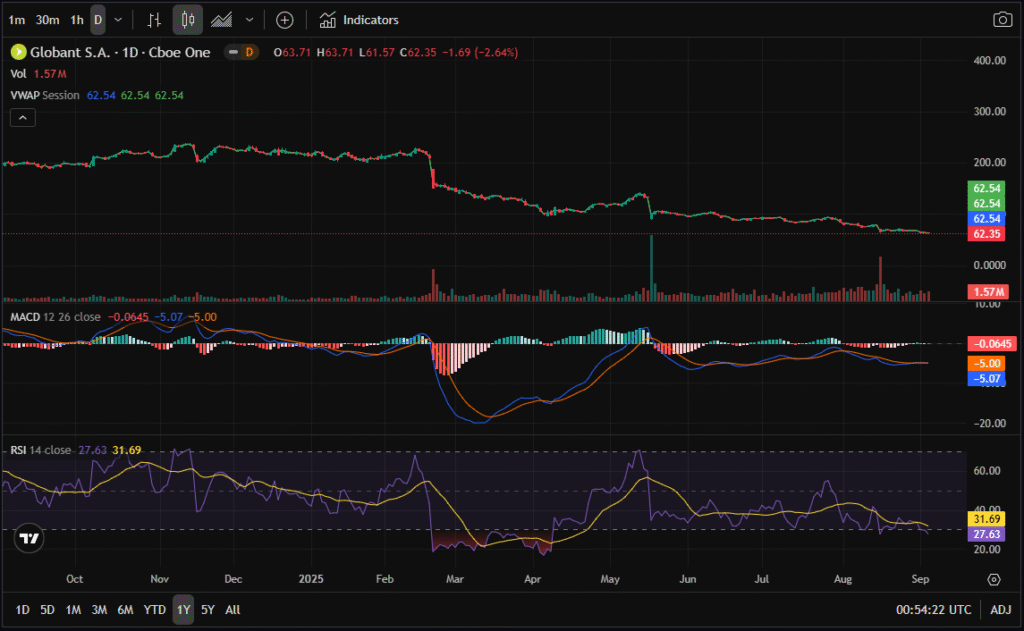Click the Globant S.A. symbol logo
Image resolution: width=1024 pixels, height=631 pixels.
point(17,52)
